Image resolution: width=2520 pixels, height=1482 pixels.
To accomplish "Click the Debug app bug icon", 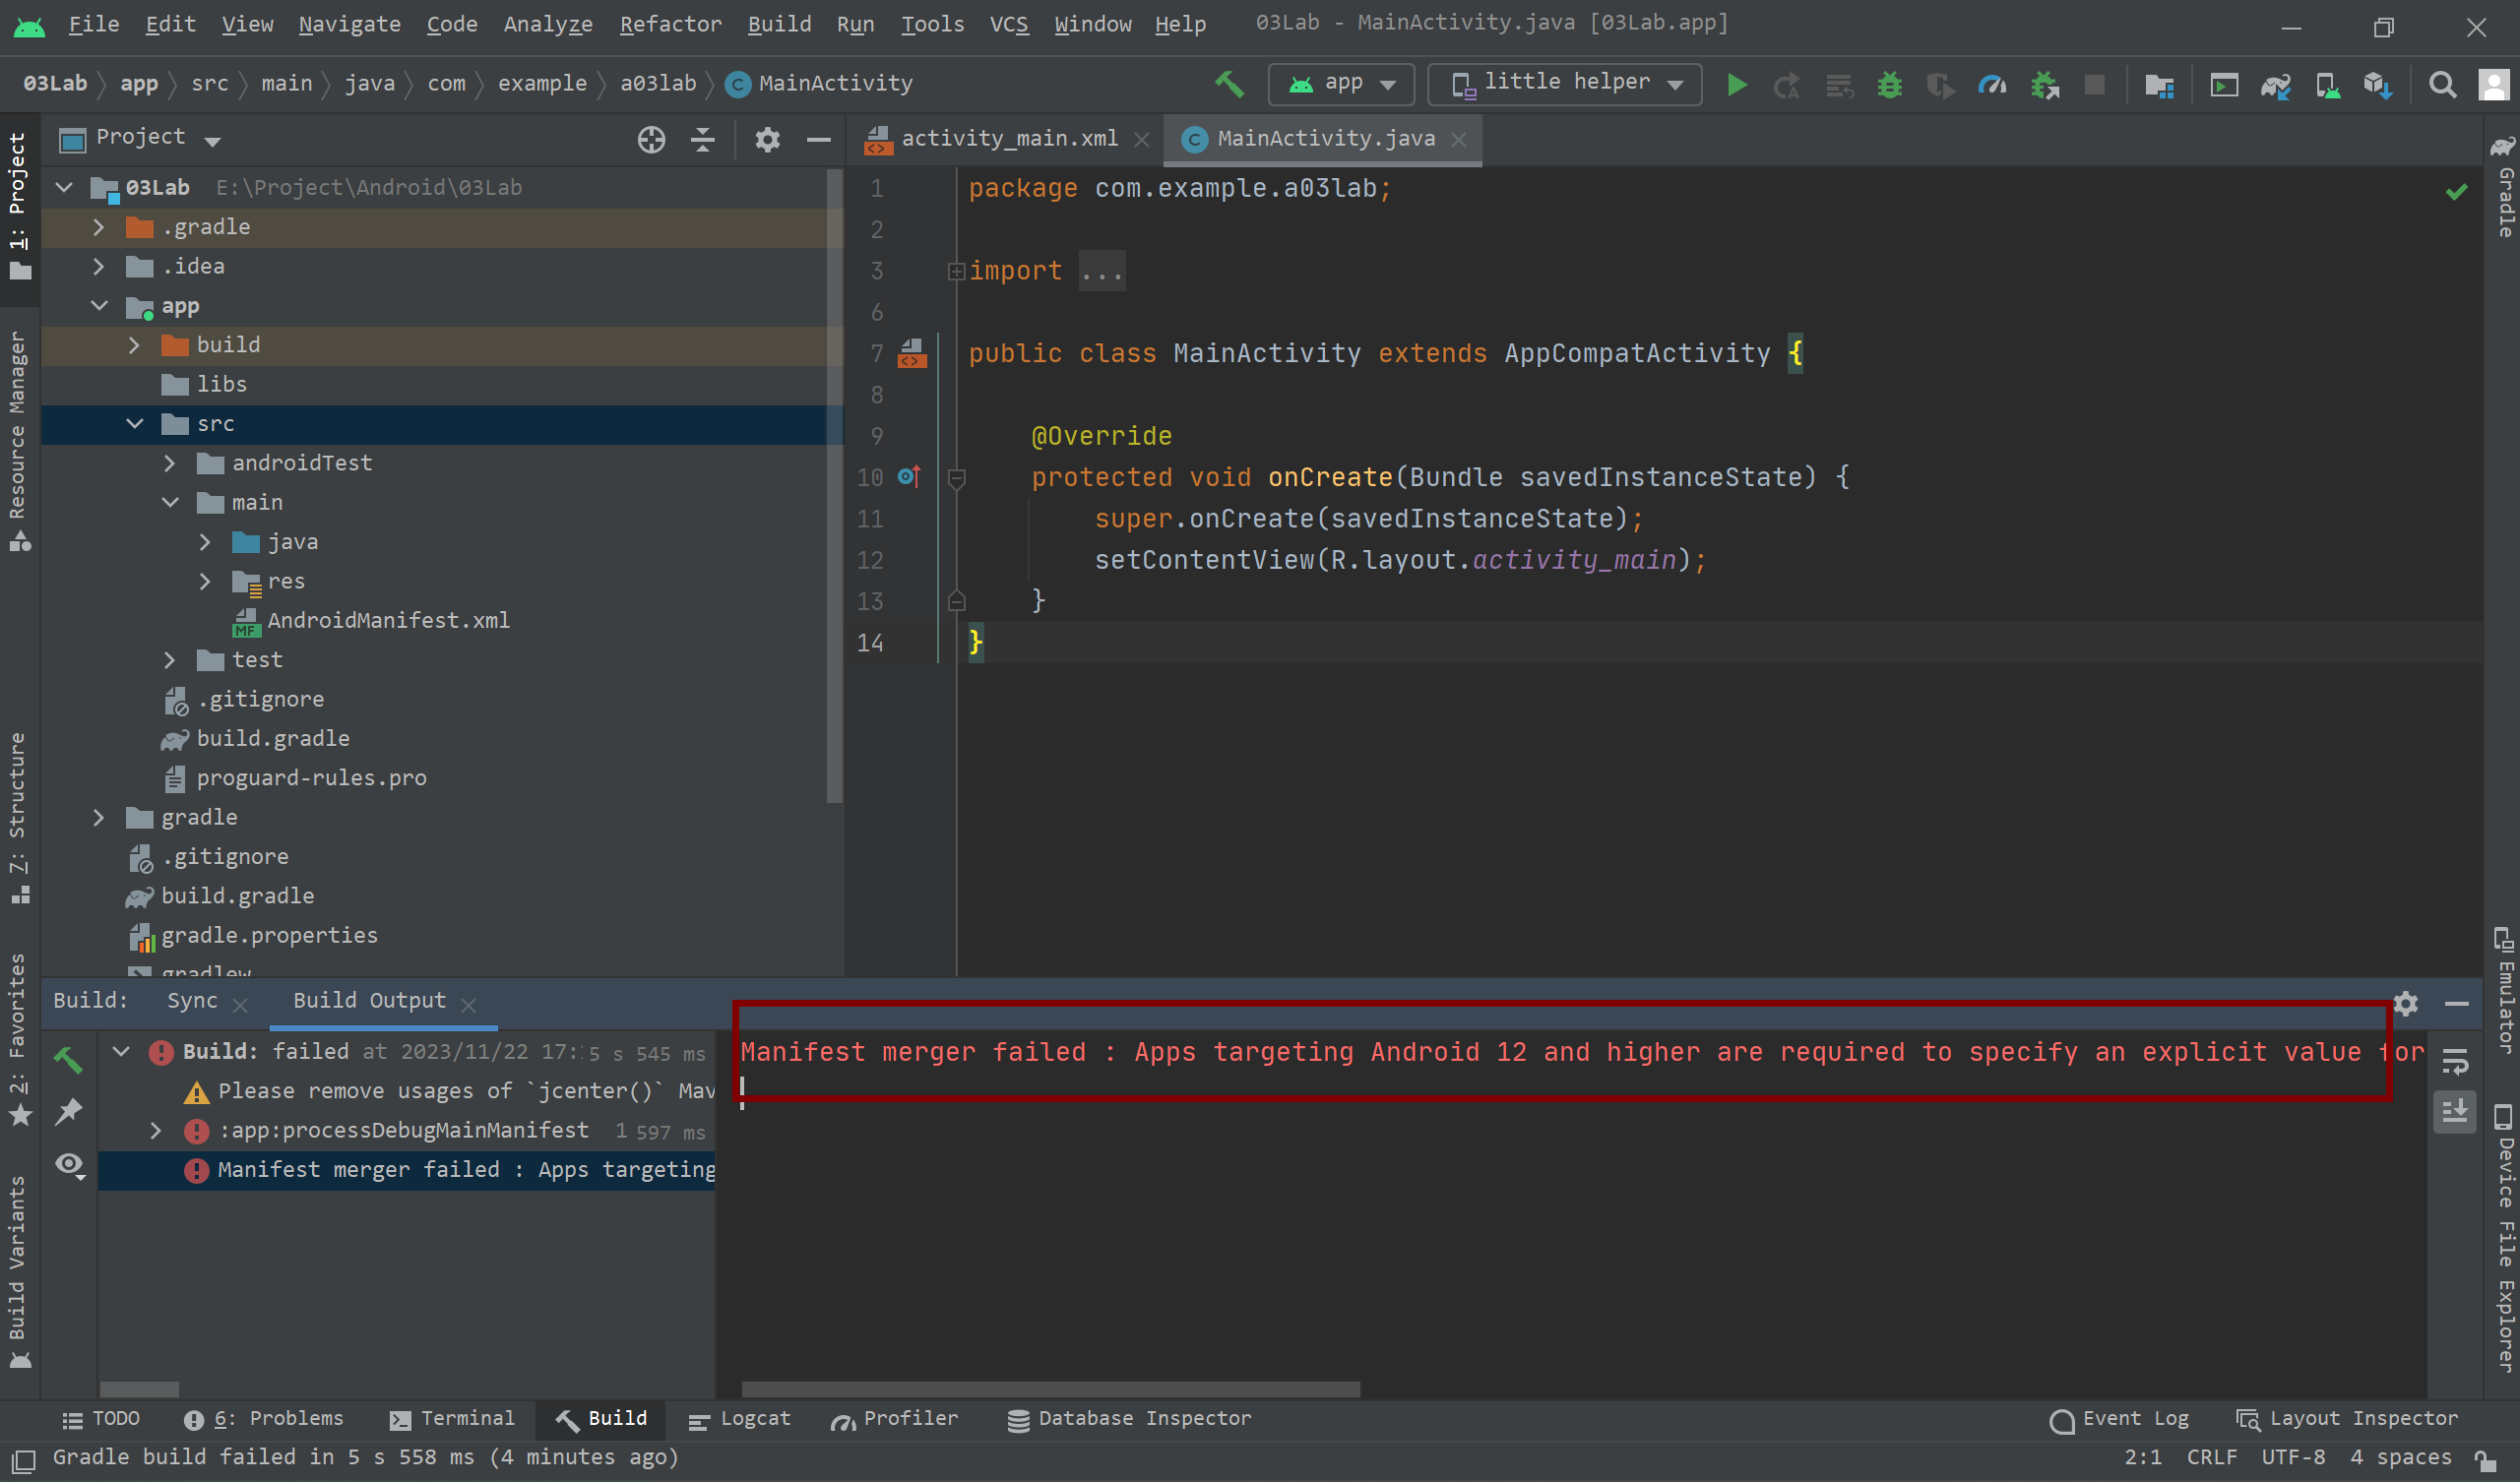I will pyautogui.click(x=1889, y=85).
